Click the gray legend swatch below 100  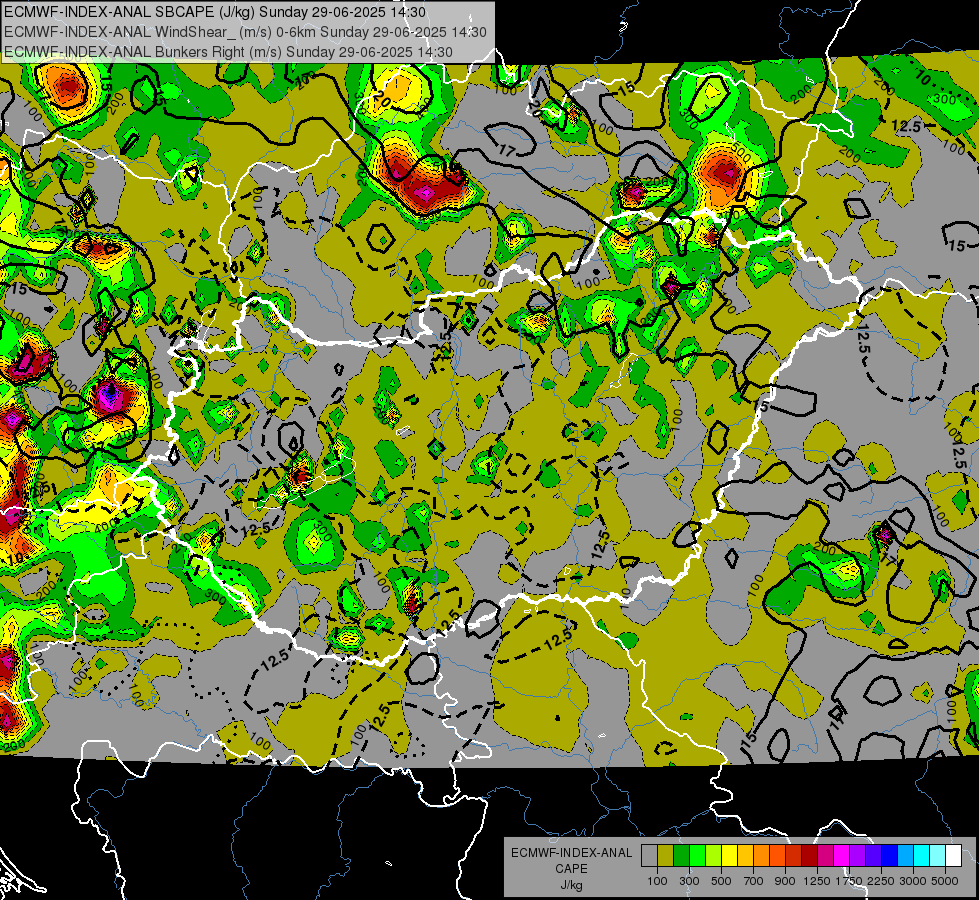[649, 856]
